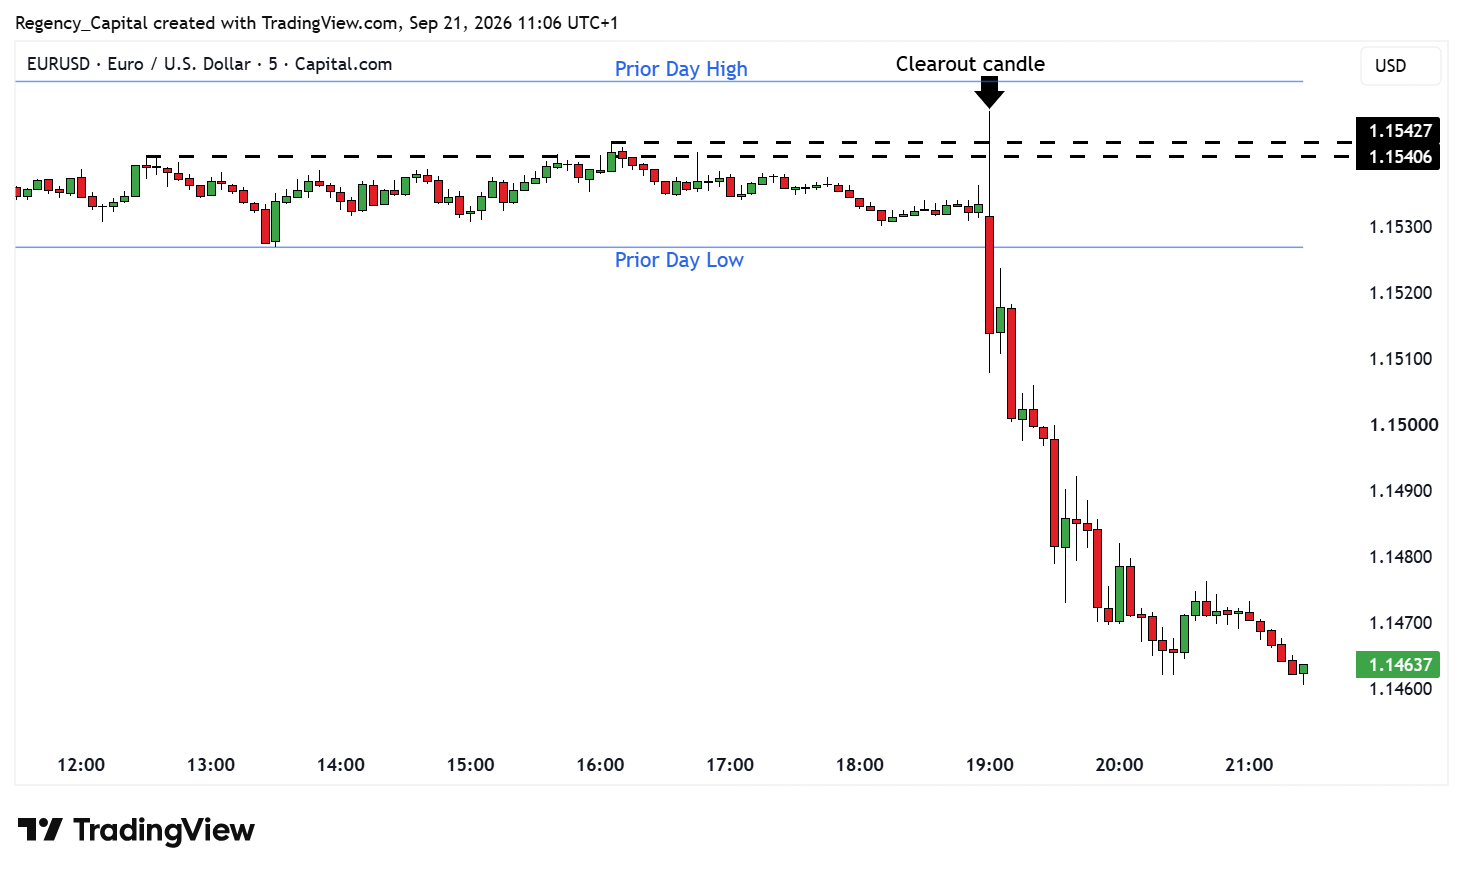Viewport: 1463px width, 875px height.
Task: Click the 1.15200 price axis label
Action: pos(1400,293)
